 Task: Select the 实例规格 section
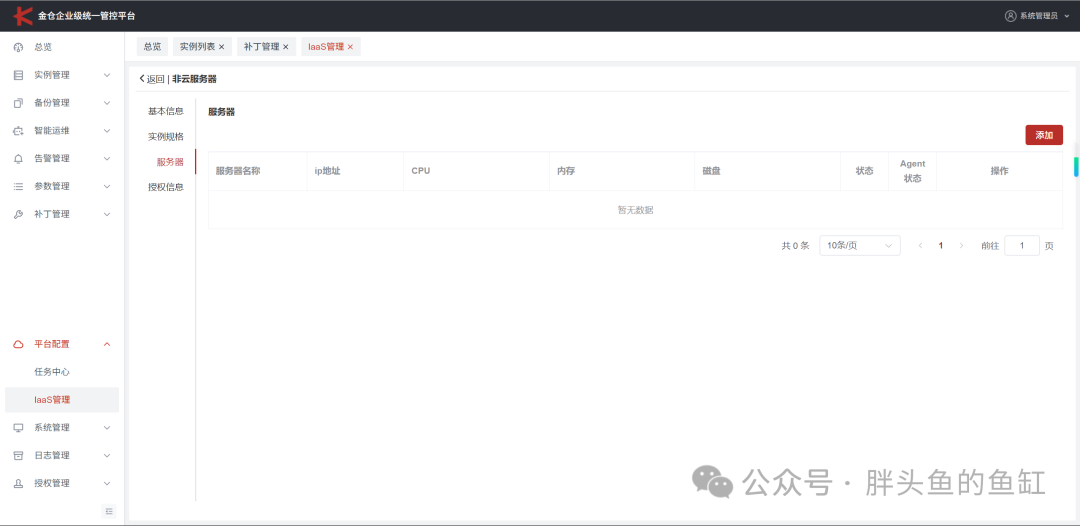click(166, 136)
